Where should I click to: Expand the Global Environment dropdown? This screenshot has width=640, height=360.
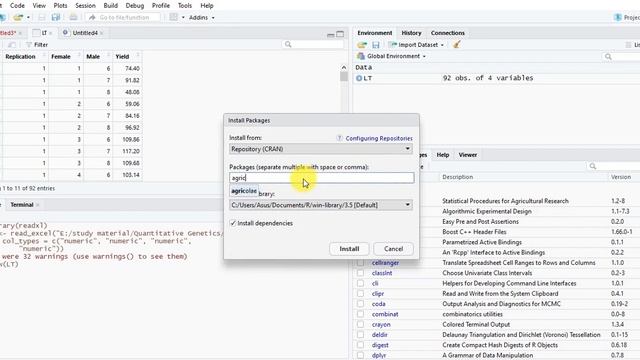[x=424, y=56]
